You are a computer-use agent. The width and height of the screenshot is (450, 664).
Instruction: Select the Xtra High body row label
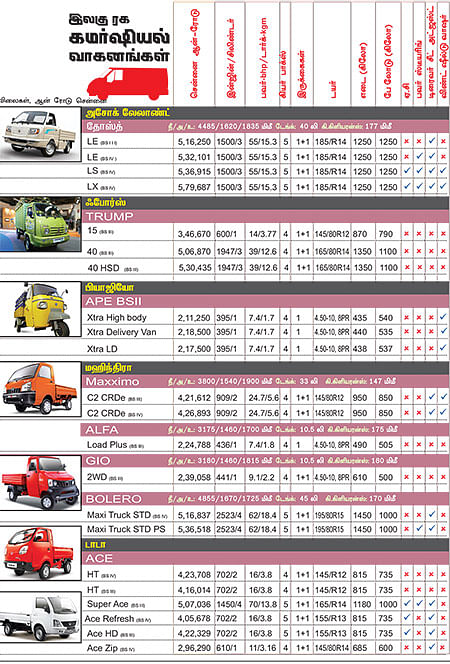(x=117, y=318)
